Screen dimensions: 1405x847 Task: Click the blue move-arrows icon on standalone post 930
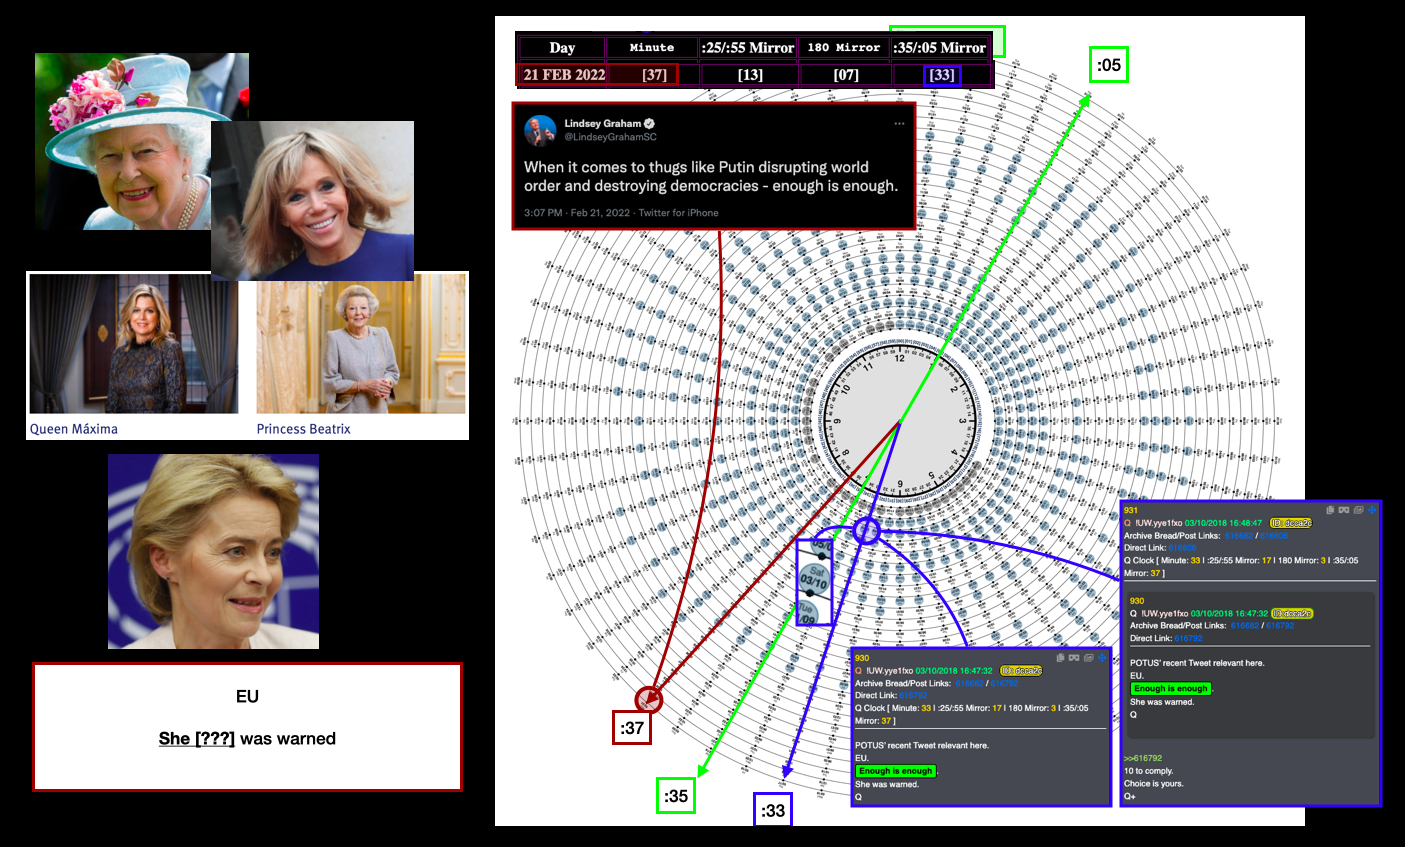click(x=1103, y=658)
